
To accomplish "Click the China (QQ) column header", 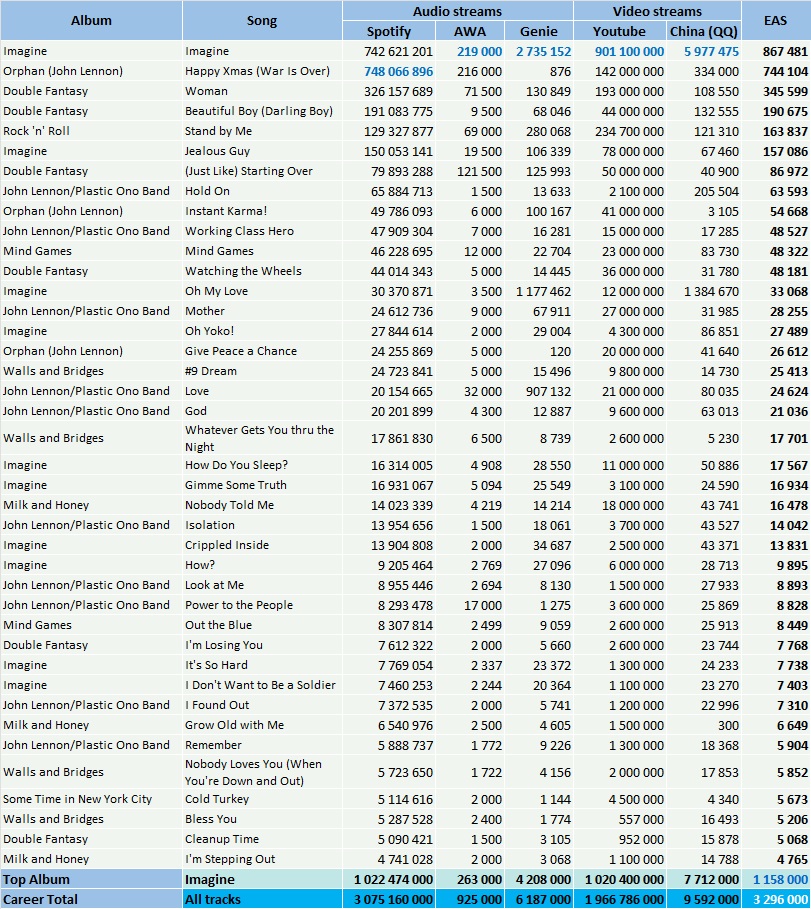I will 704,31.
